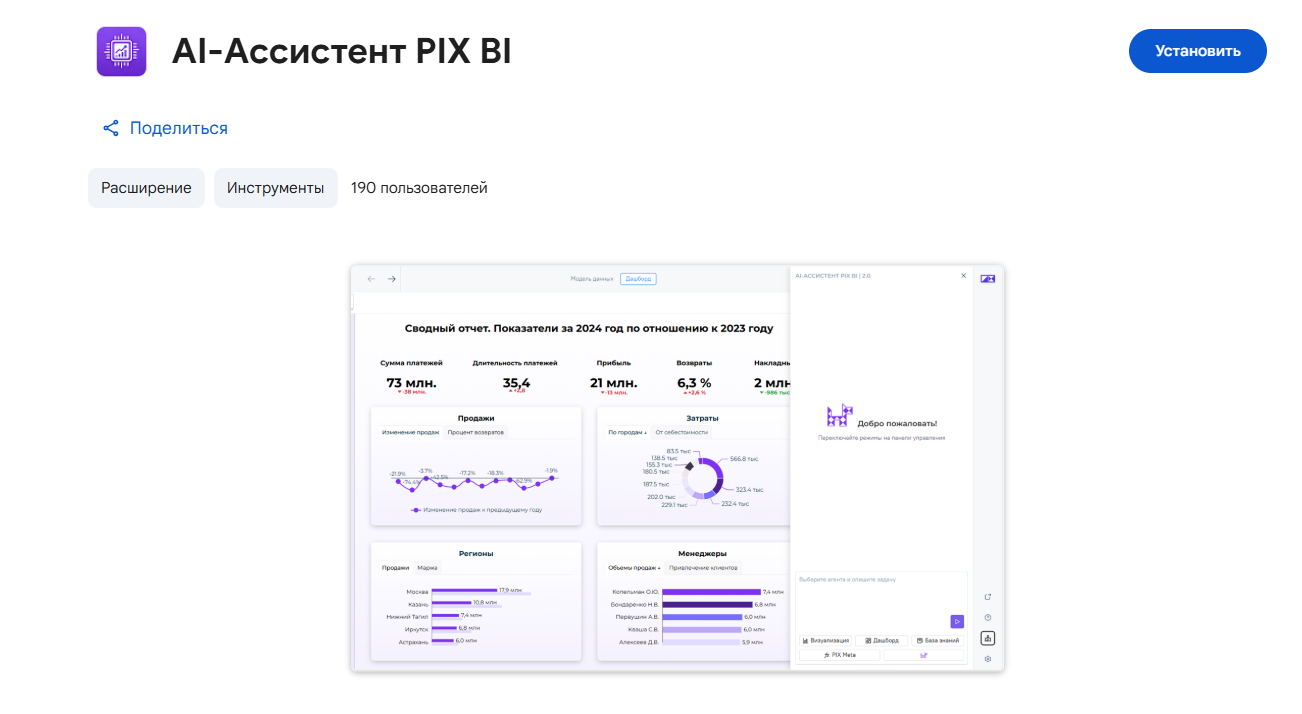Click the '566.8 тыс' donut chart label

pos(744,459)
